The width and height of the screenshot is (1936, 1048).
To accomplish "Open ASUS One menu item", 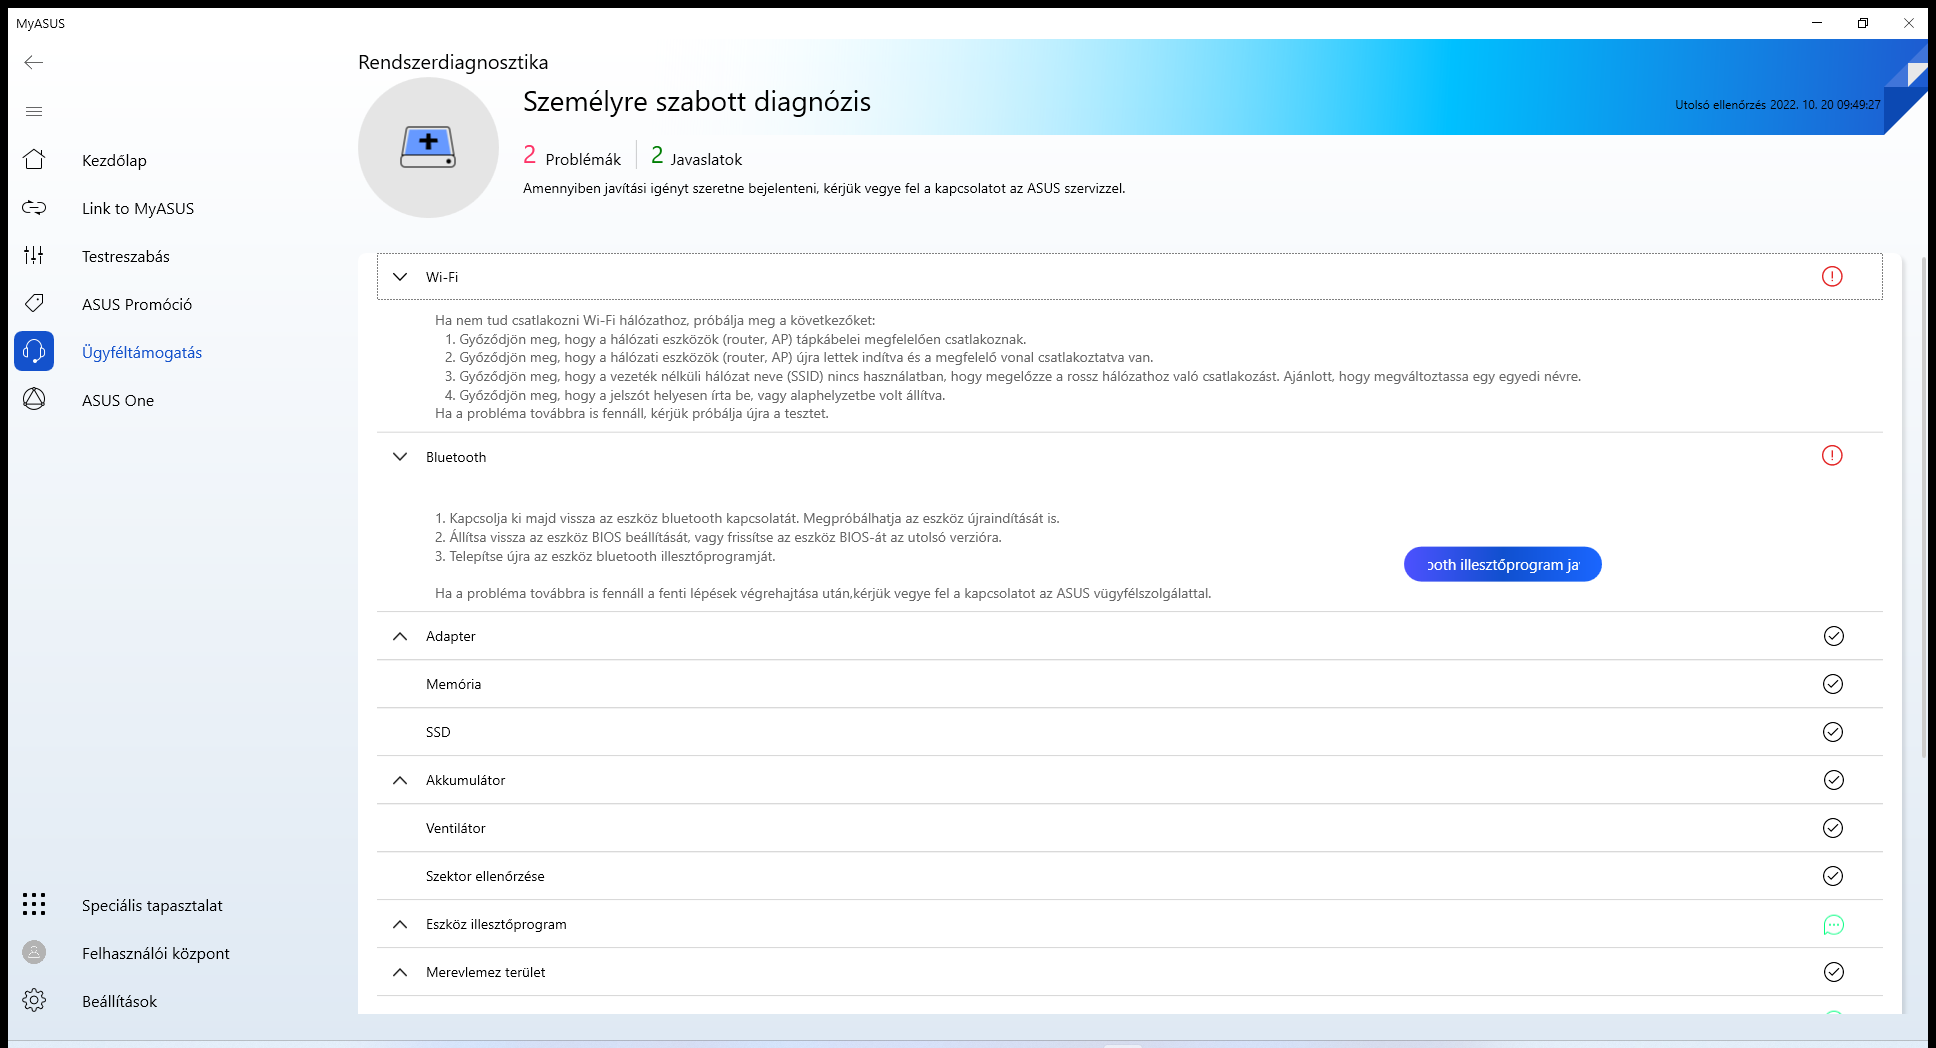I will pyautogui.click(x=118, y=400).
